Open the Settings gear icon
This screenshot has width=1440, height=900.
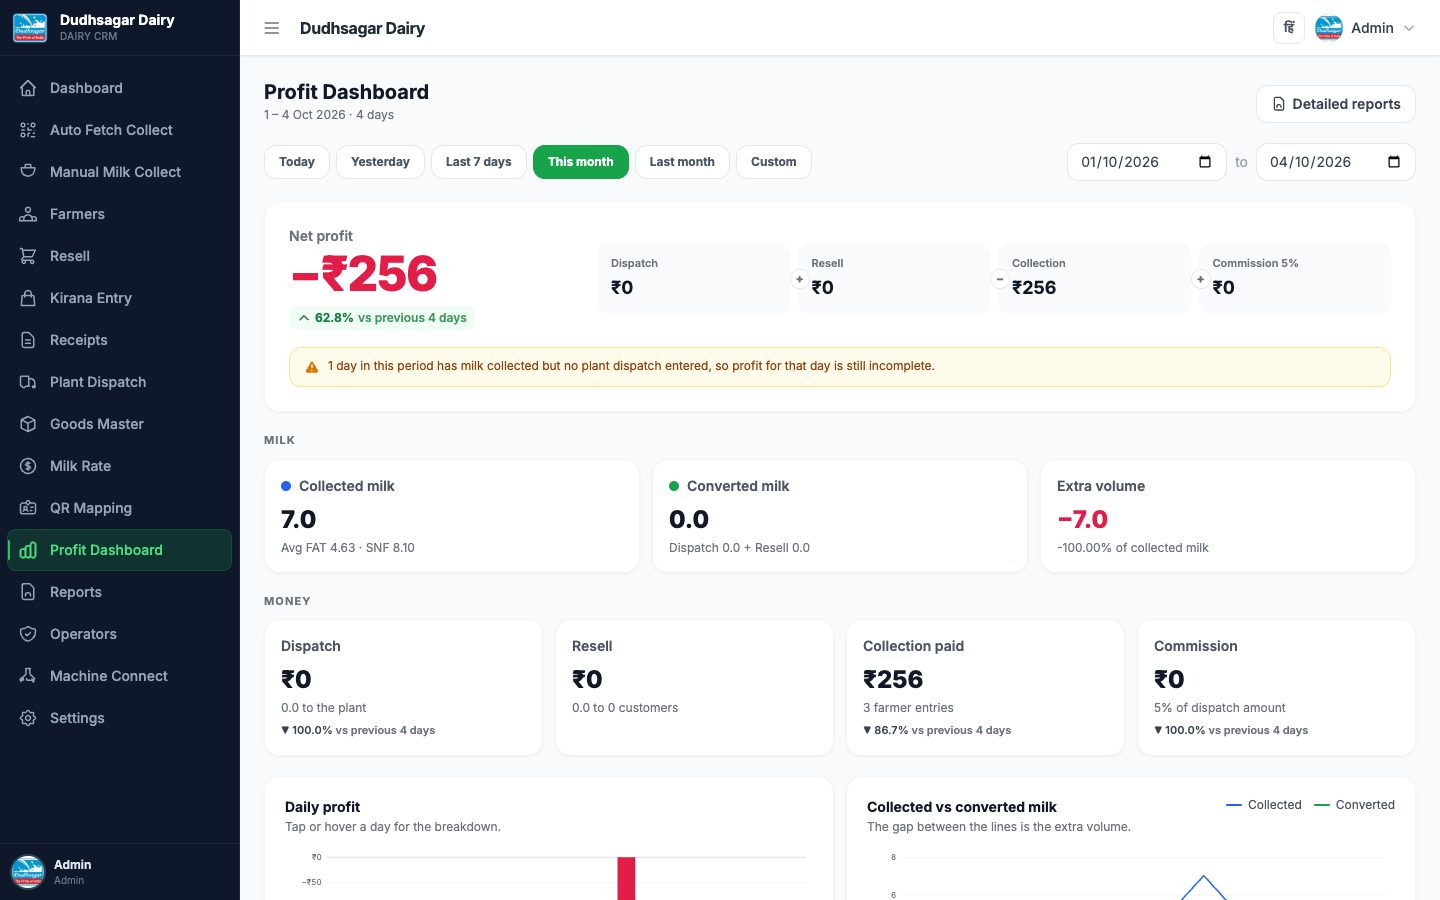click(x=28, y=718)
